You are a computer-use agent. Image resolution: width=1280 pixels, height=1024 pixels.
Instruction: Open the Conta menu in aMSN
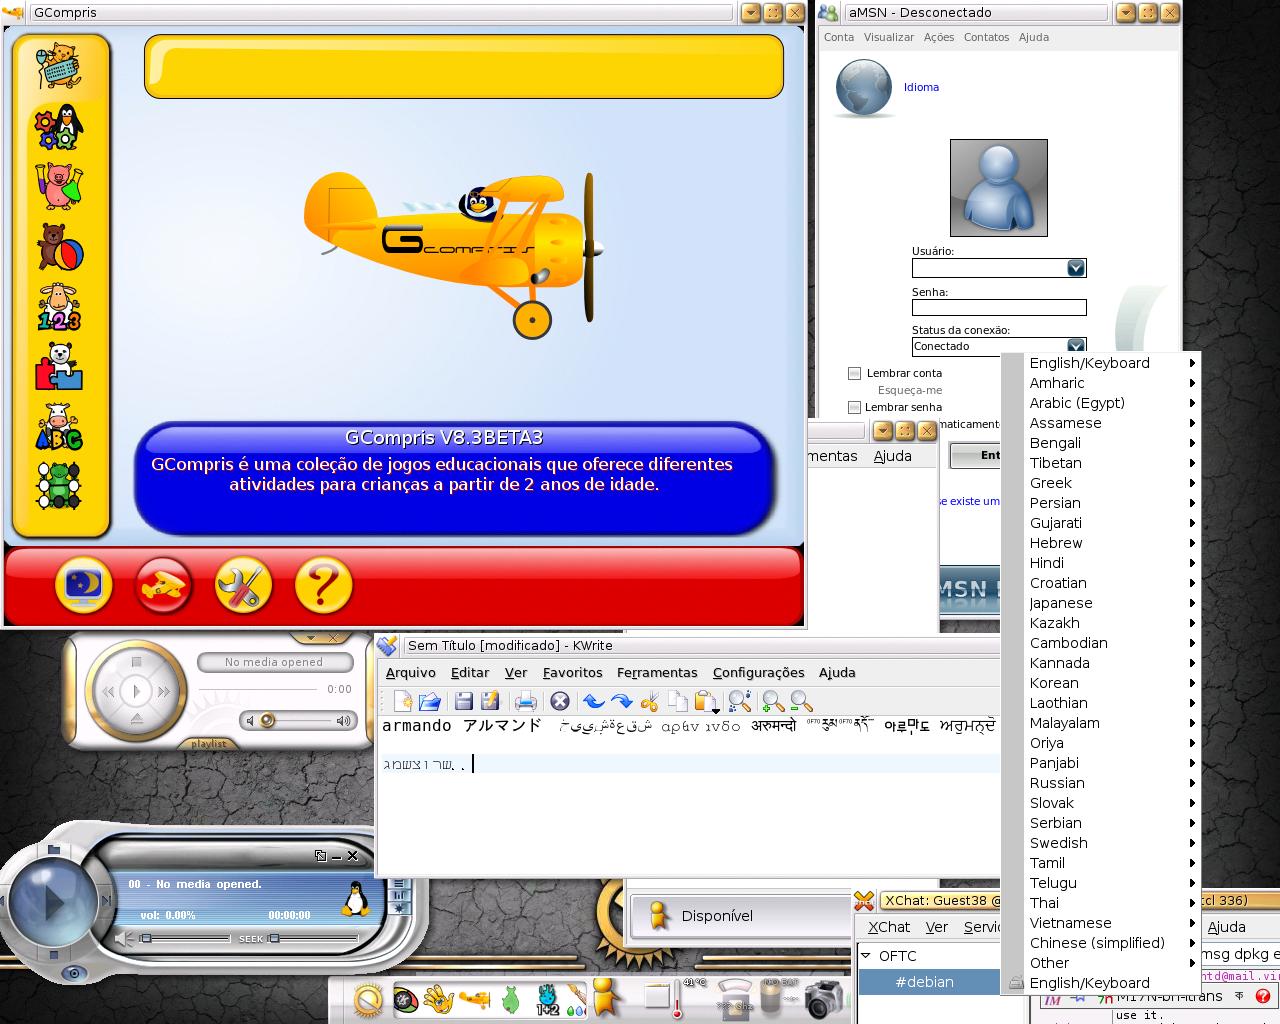(839, 37)
